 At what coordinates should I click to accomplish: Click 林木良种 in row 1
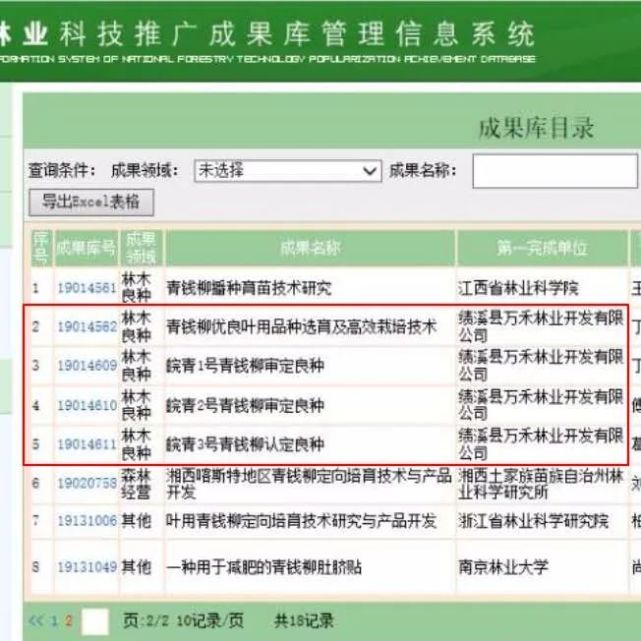pos(137,287)
